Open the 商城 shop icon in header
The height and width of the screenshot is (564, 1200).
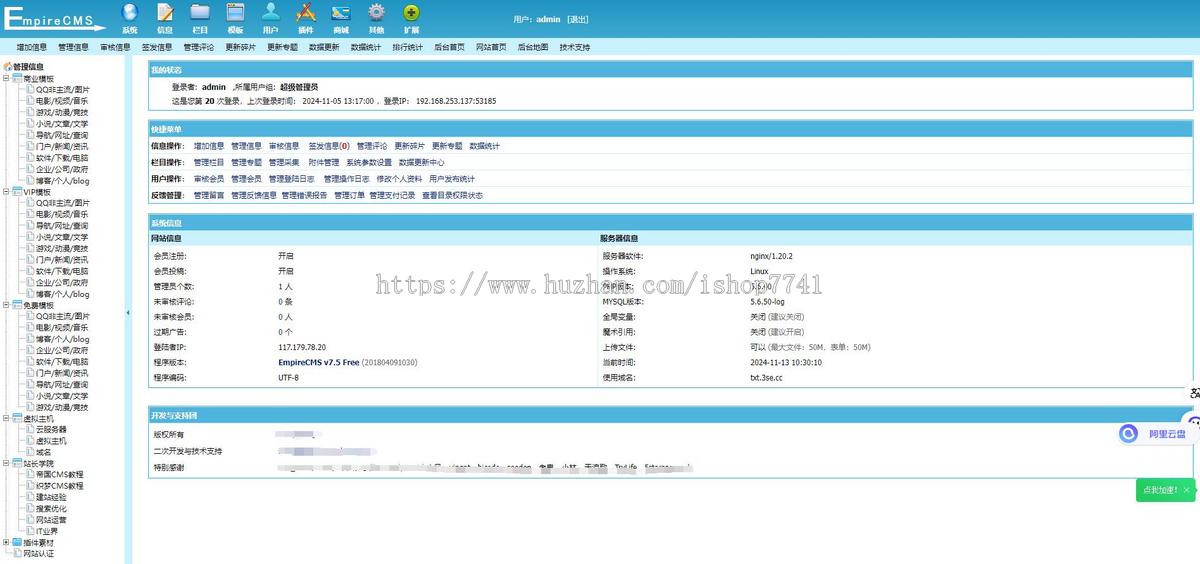tap(341, 12)
